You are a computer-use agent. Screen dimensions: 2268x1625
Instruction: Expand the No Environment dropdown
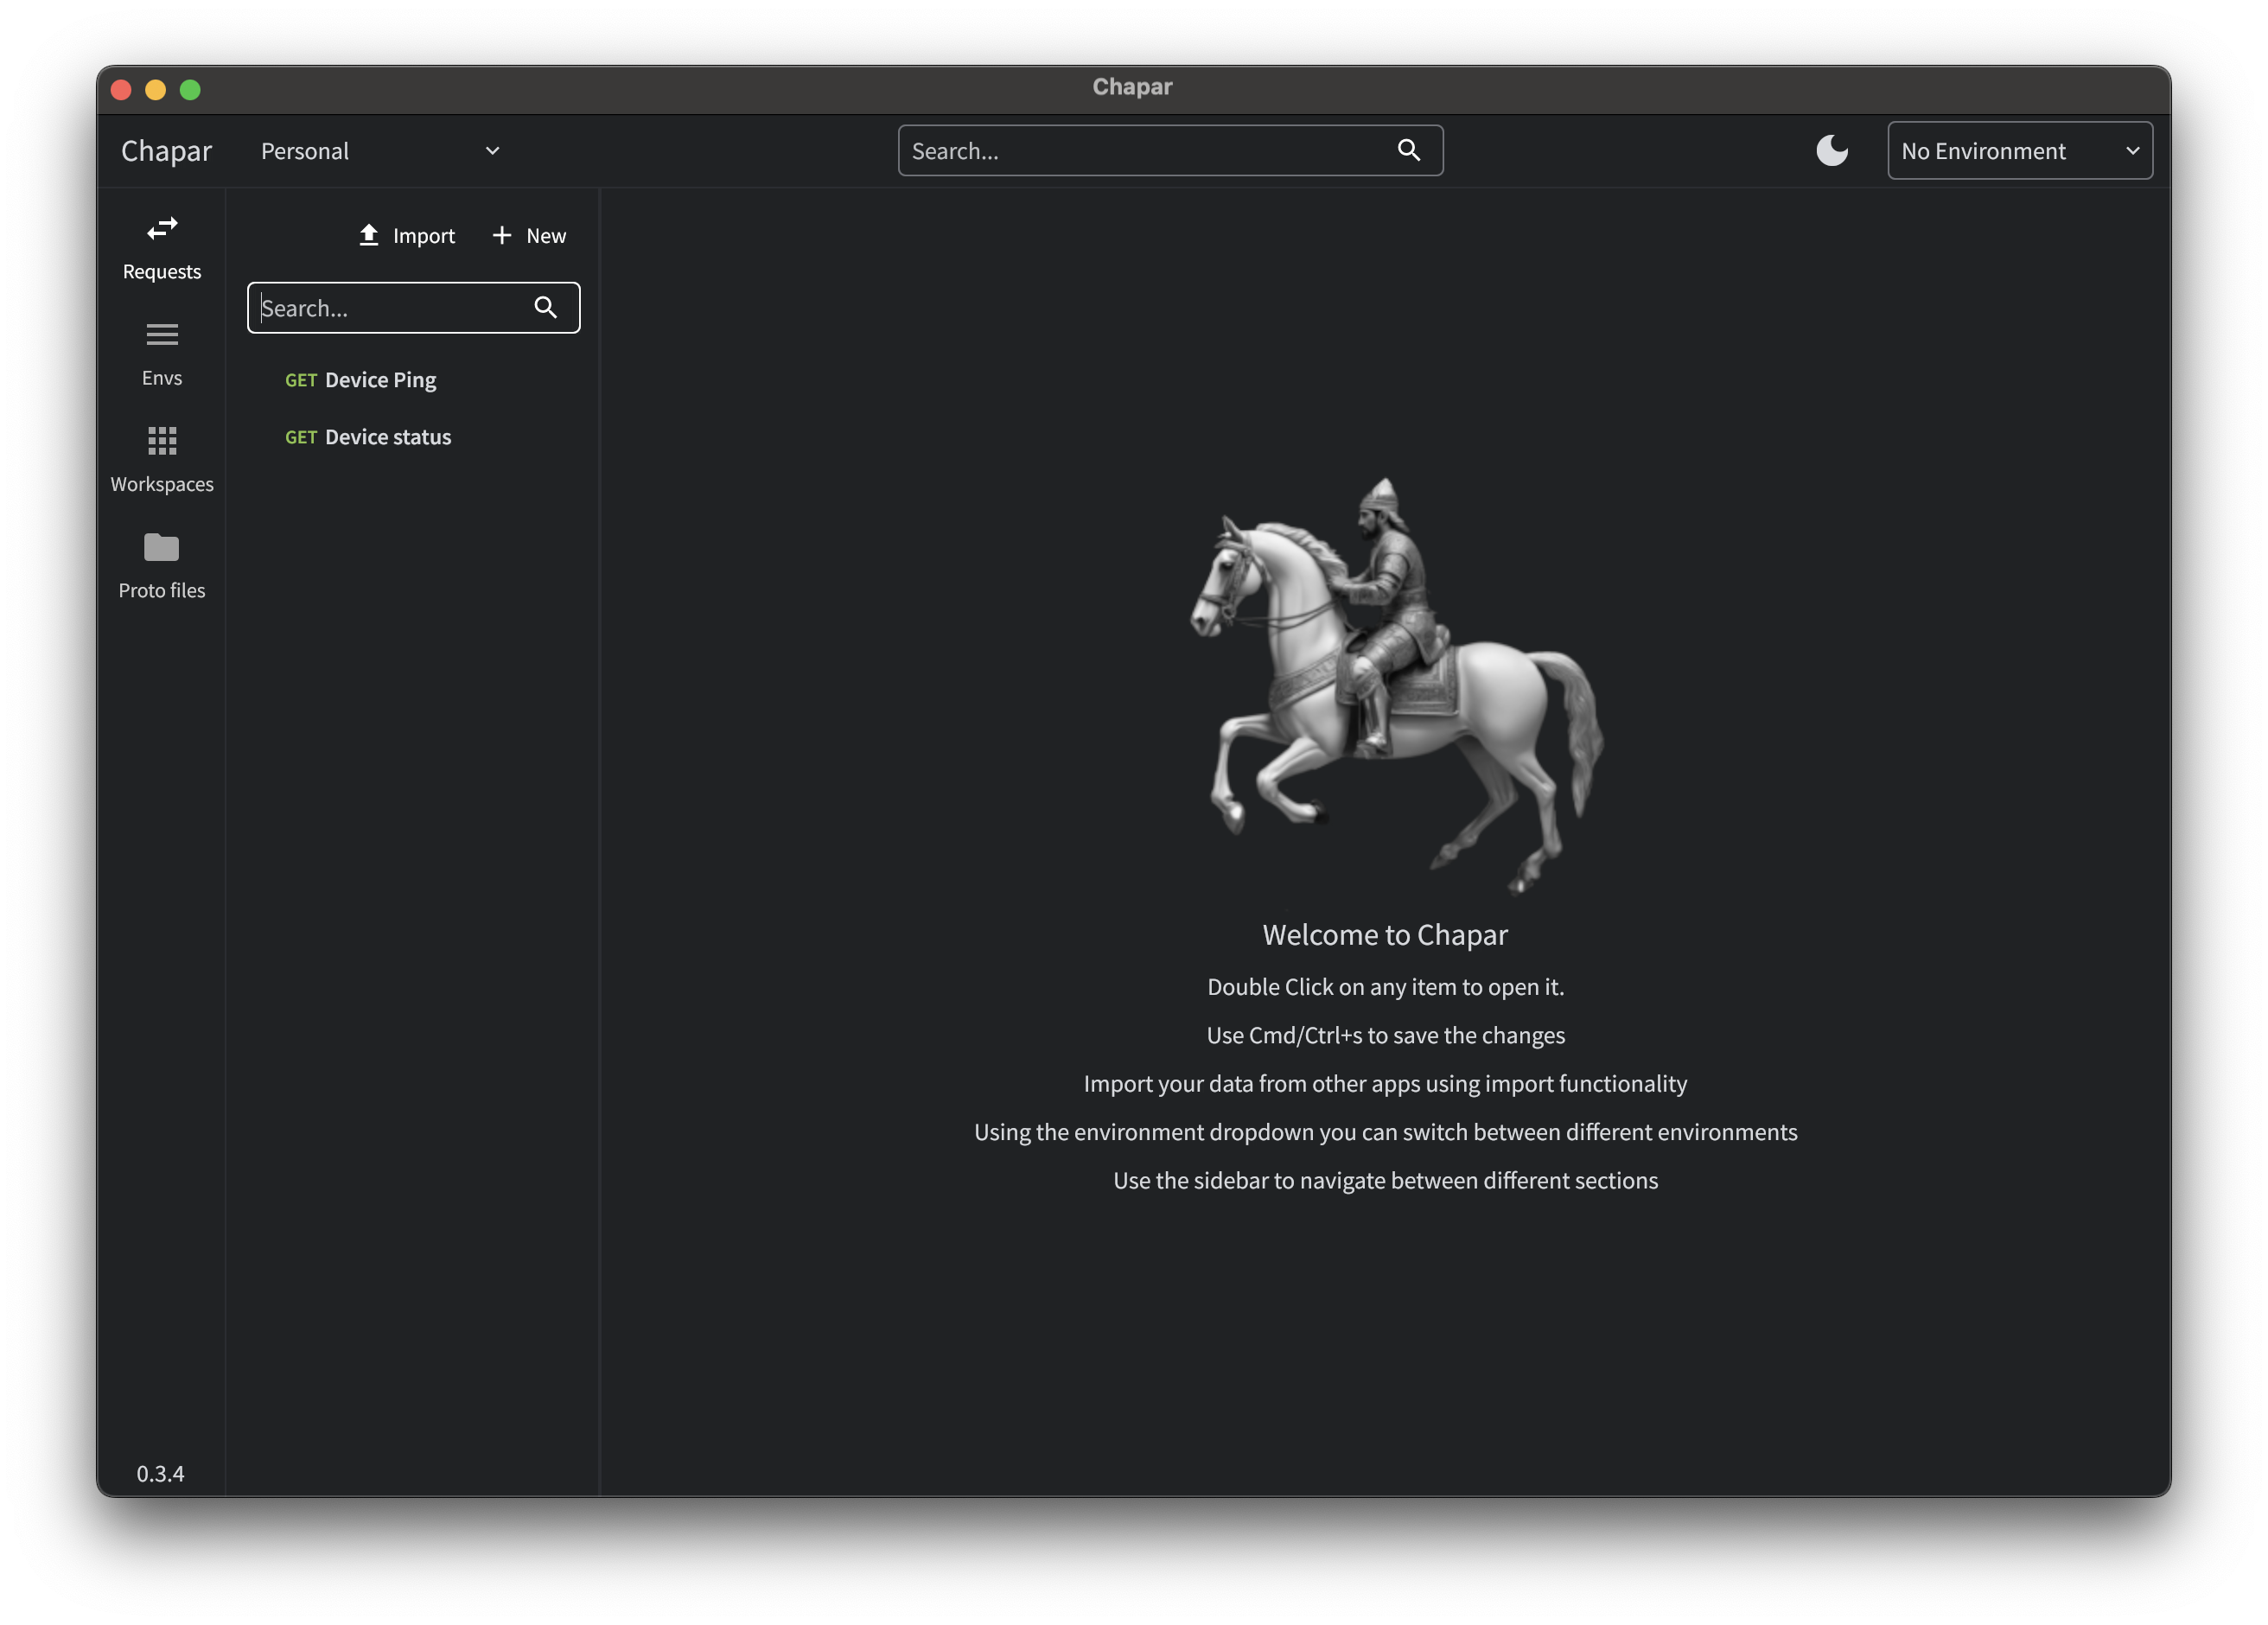pos(2019,150)
